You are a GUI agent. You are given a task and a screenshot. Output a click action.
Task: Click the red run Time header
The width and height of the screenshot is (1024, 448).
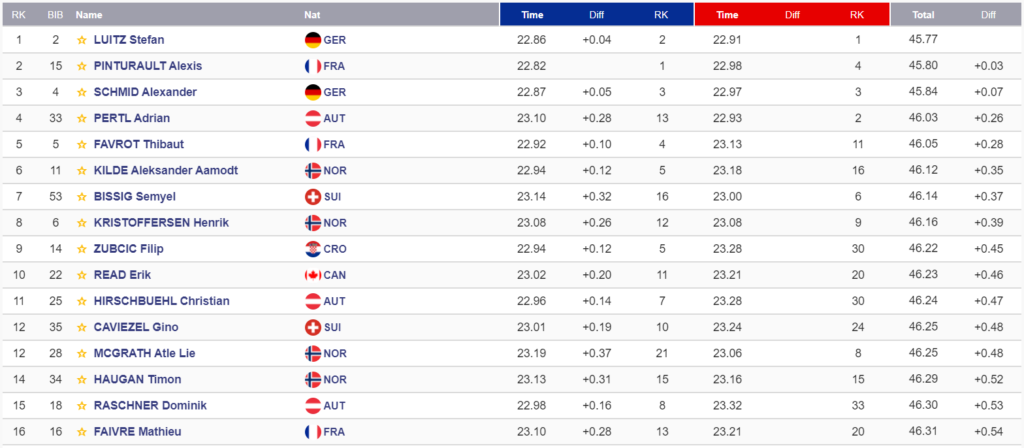(x=727, y=15)
